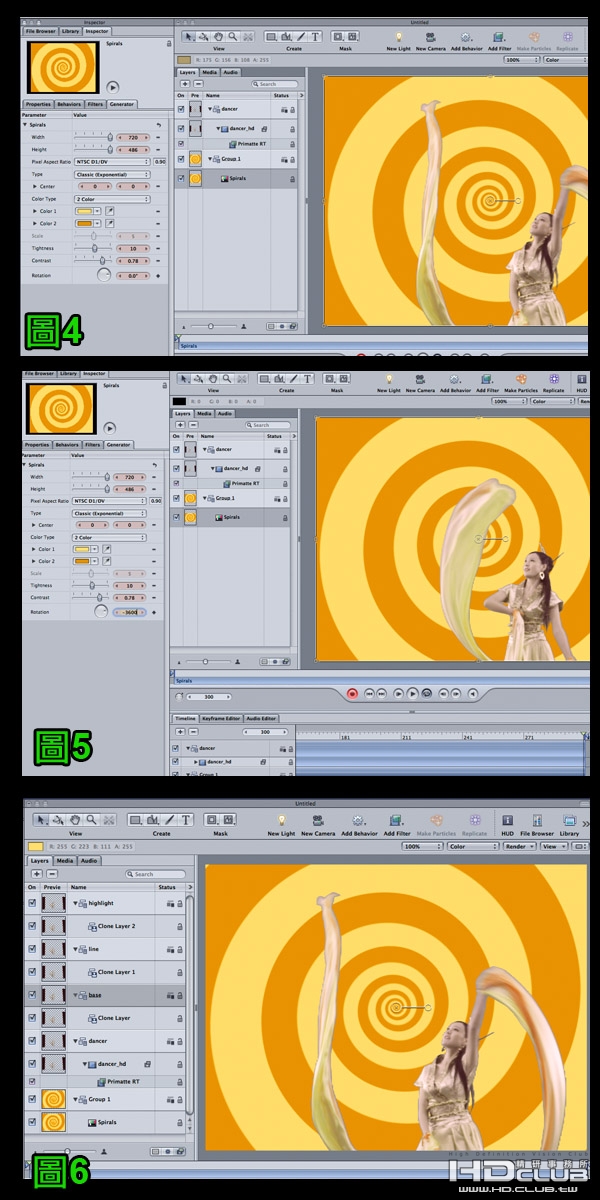Select the arrow tool in bottom screenshot toolbar
The image size is (600, 1200).
(41, 819)
